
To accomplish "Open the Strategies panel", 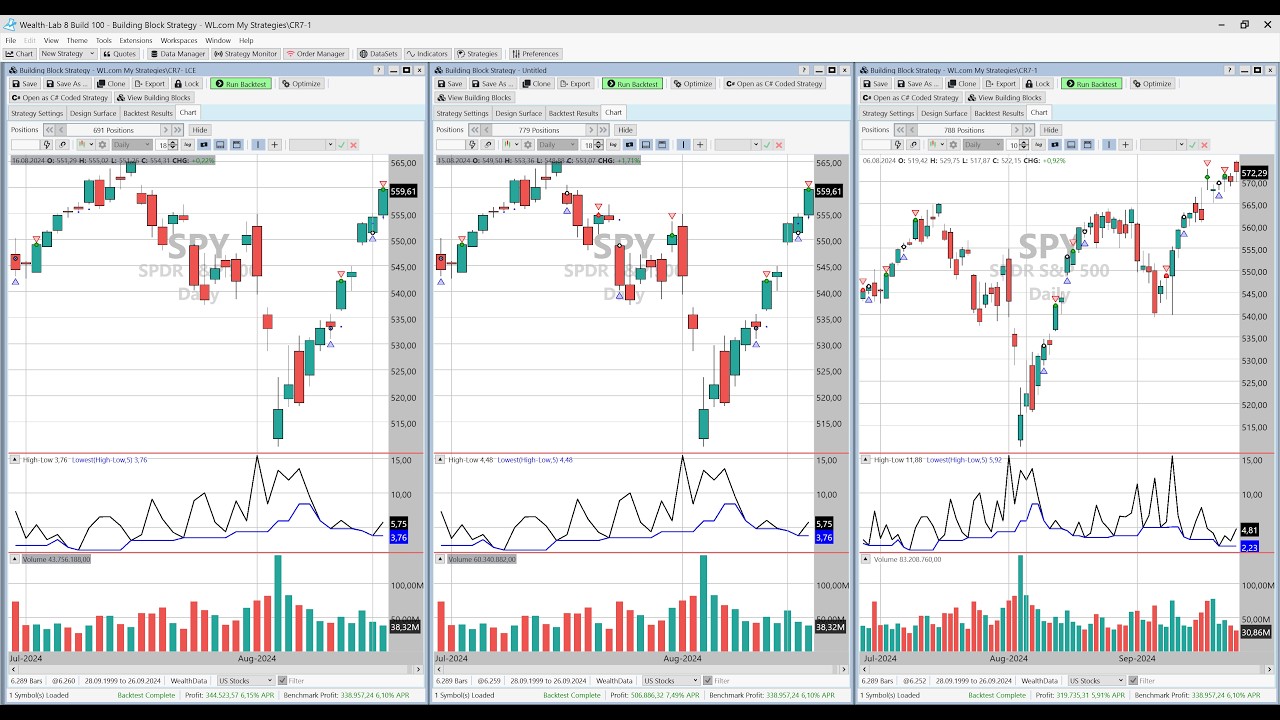I will point(477,54).
